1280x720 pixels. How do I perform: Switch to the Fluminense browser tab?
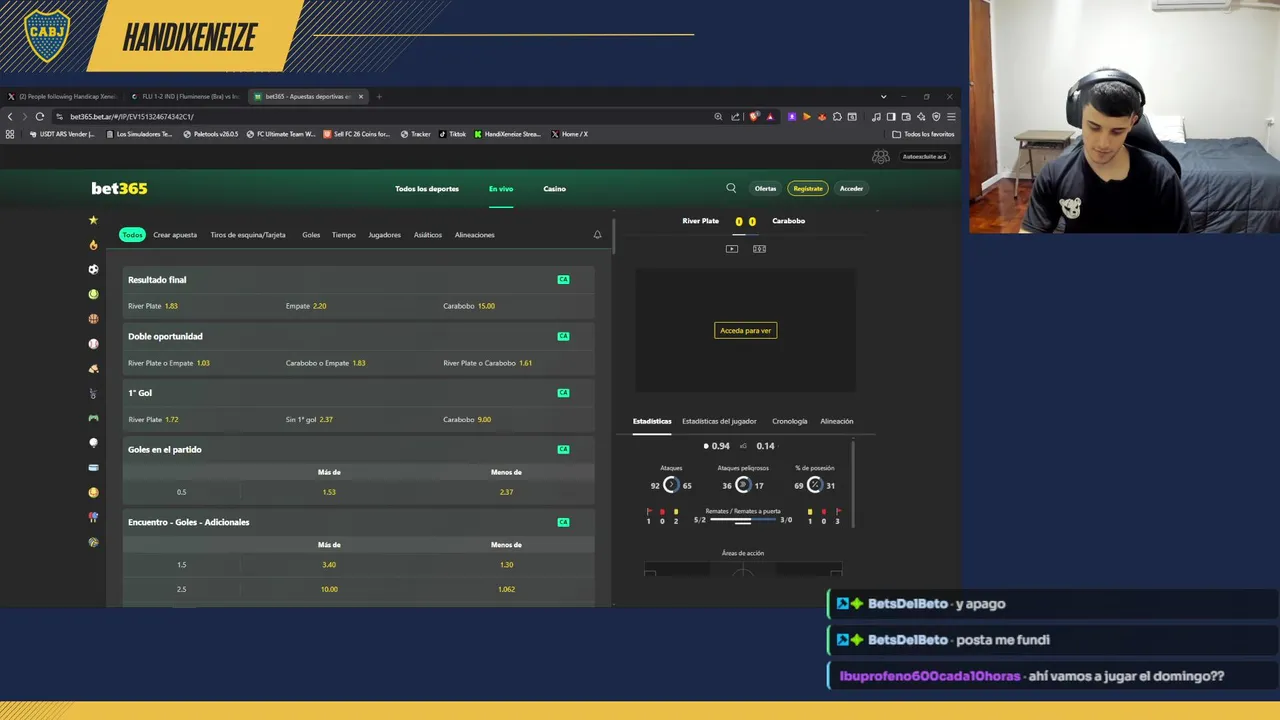click(x=186, y=97)
